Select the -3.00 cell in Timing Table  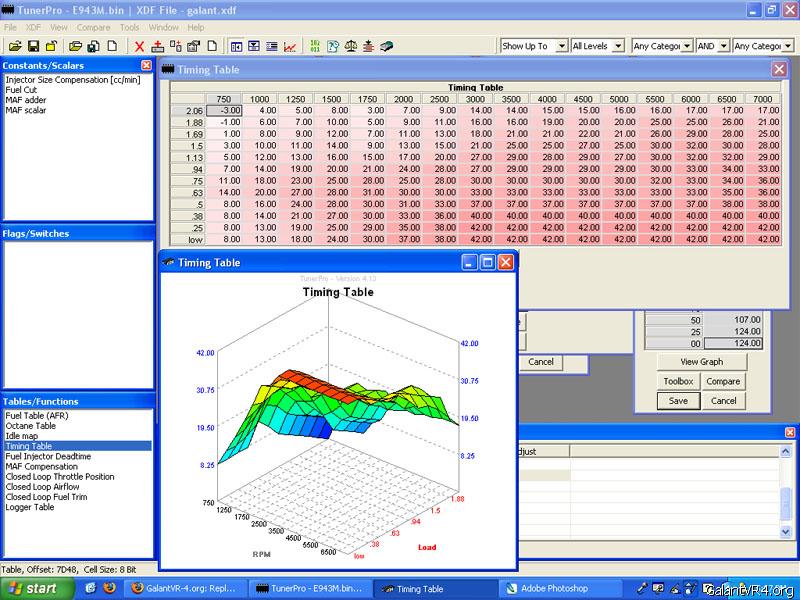pyautogui.click(x=224, y=110)
